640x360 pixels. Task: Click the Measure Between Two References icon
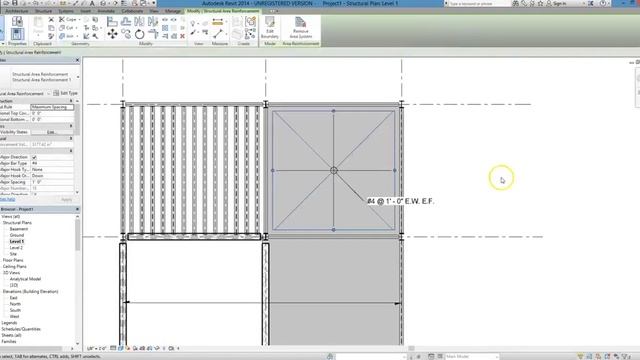[218, 34]
